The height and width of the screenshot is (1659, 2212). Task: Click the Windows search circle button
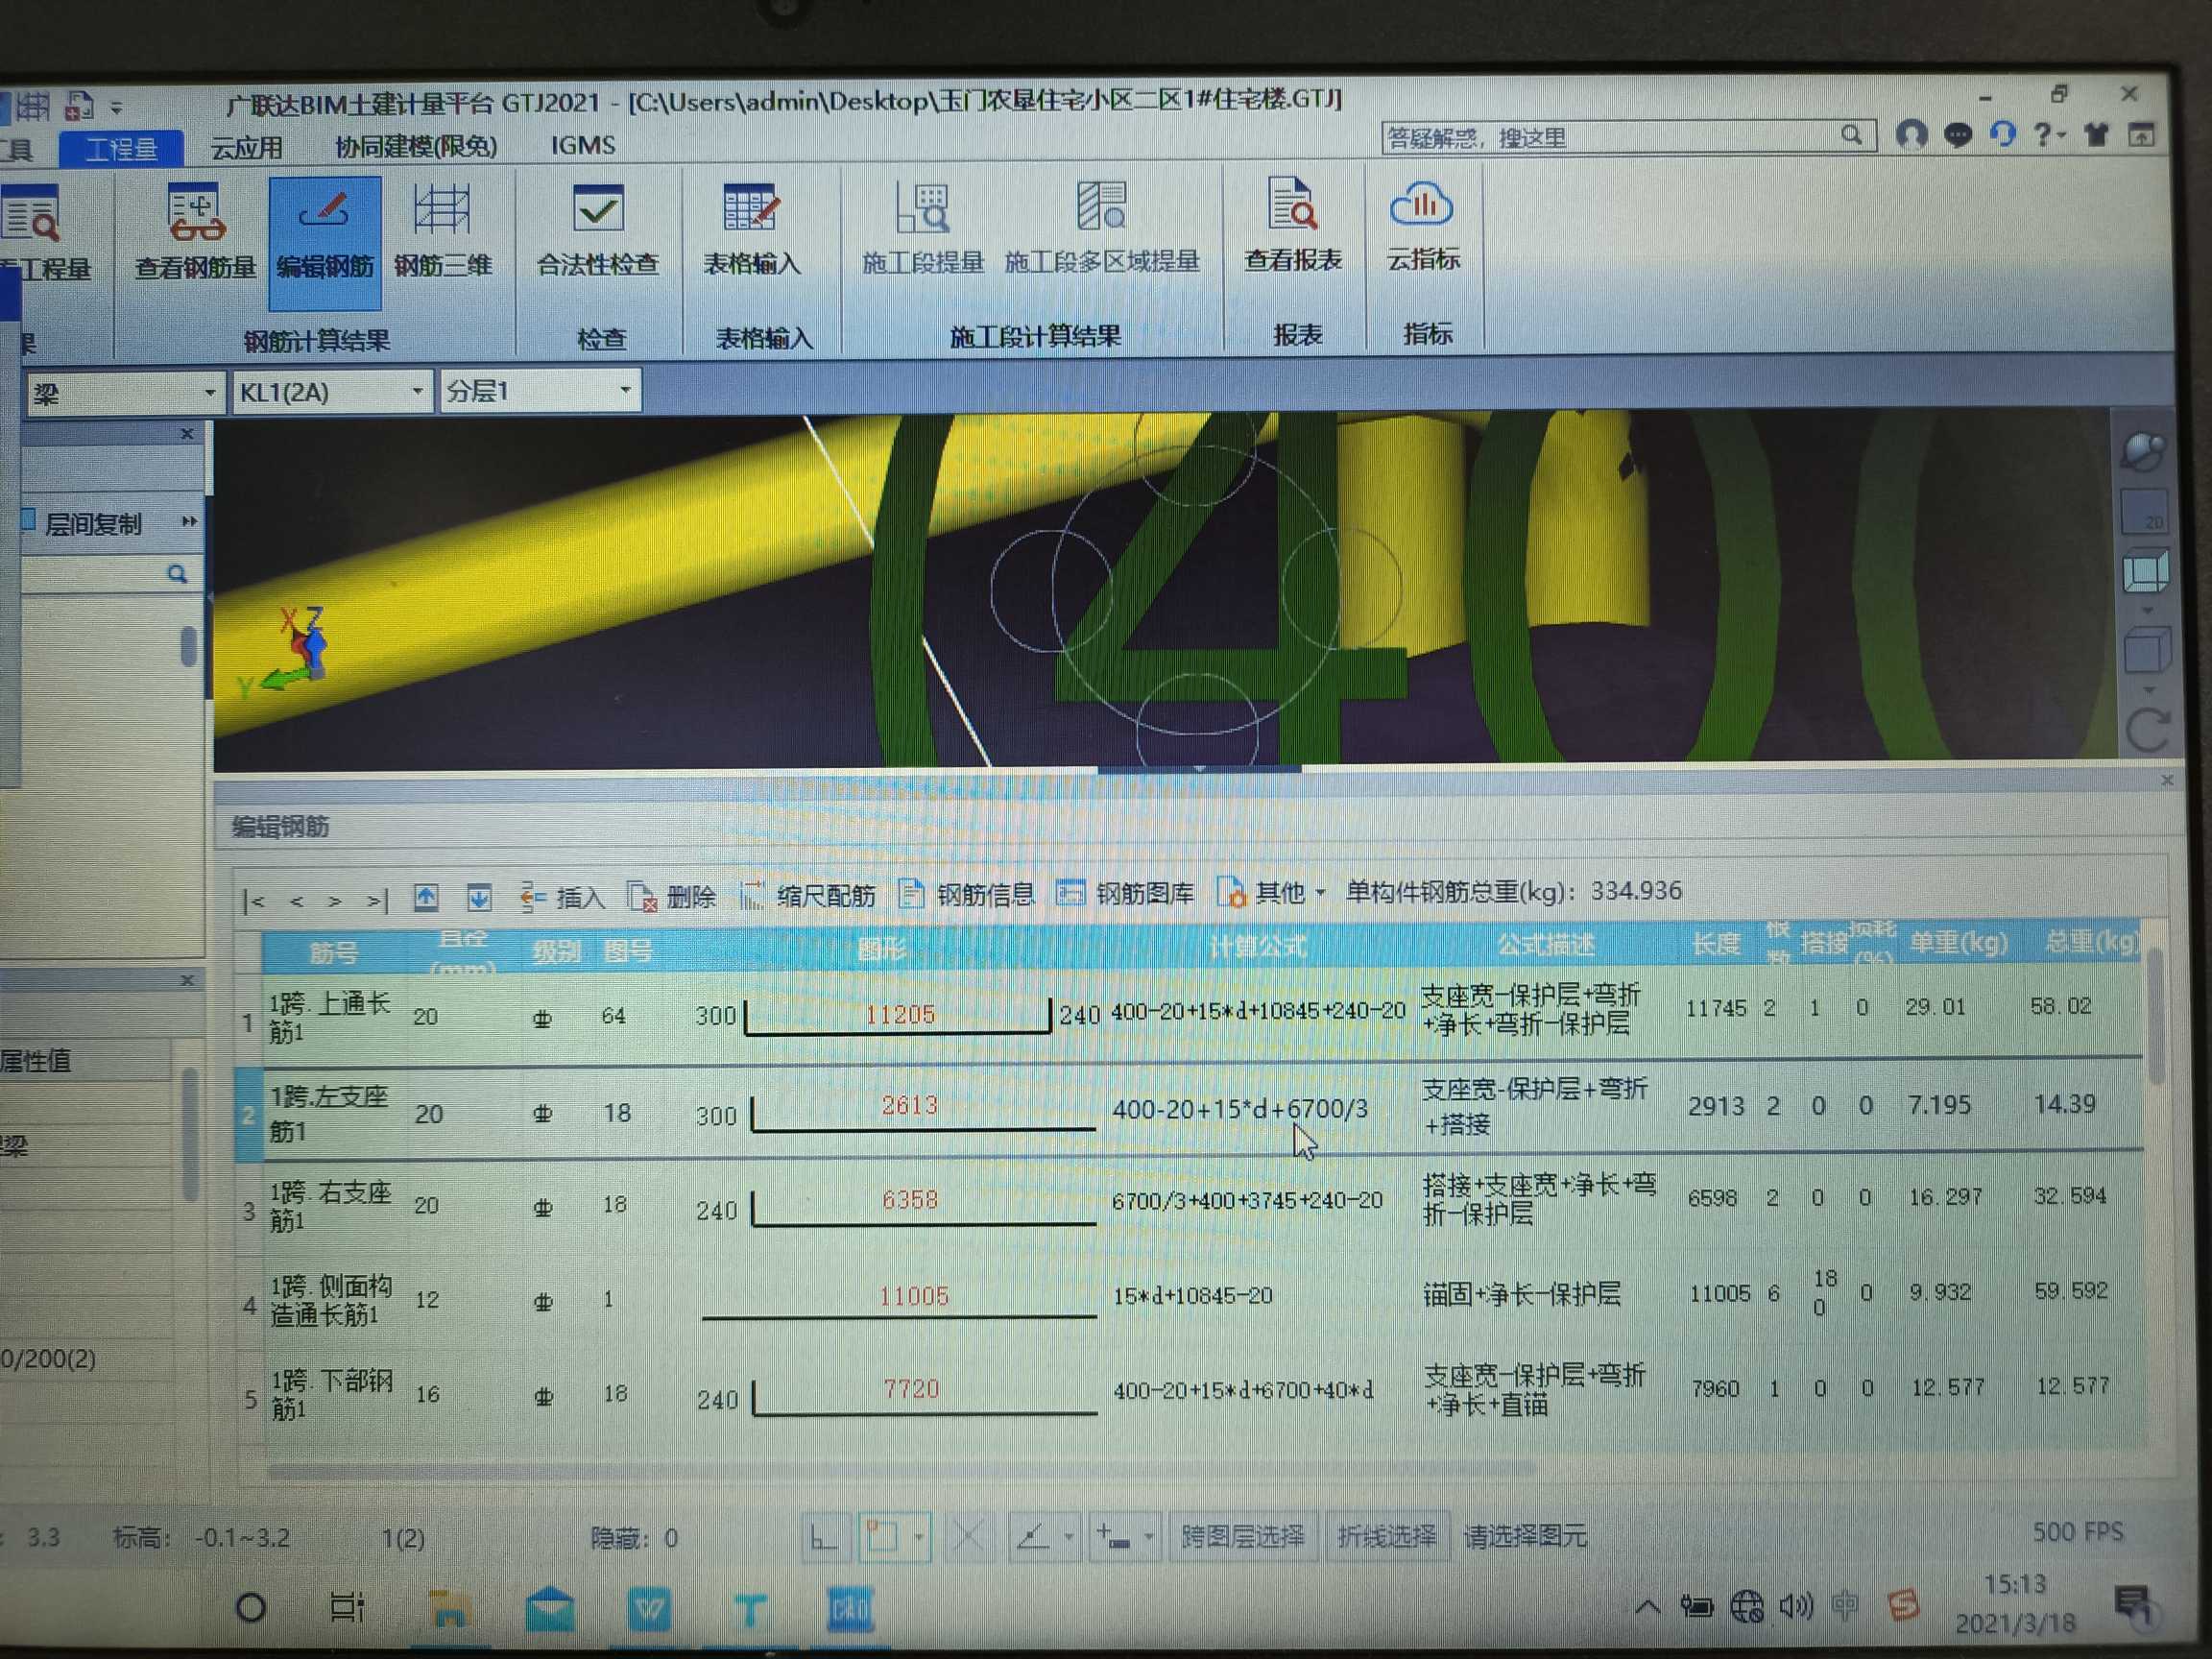click(x=250, y=1608)
